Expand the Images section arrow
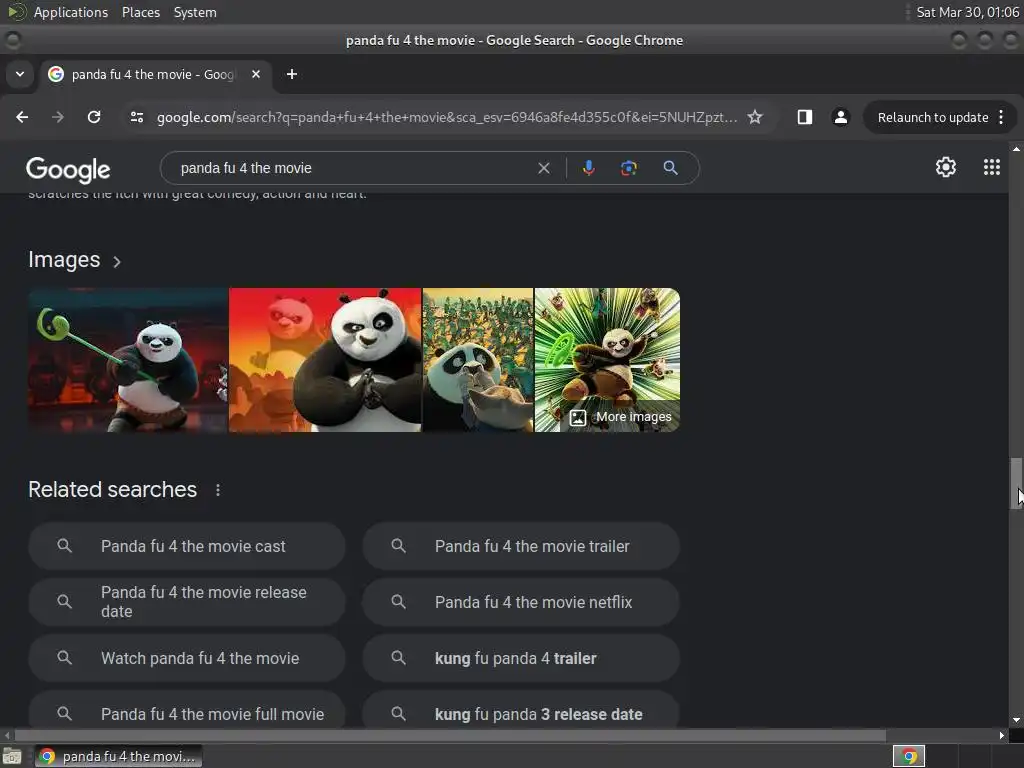 pos(117,262)
